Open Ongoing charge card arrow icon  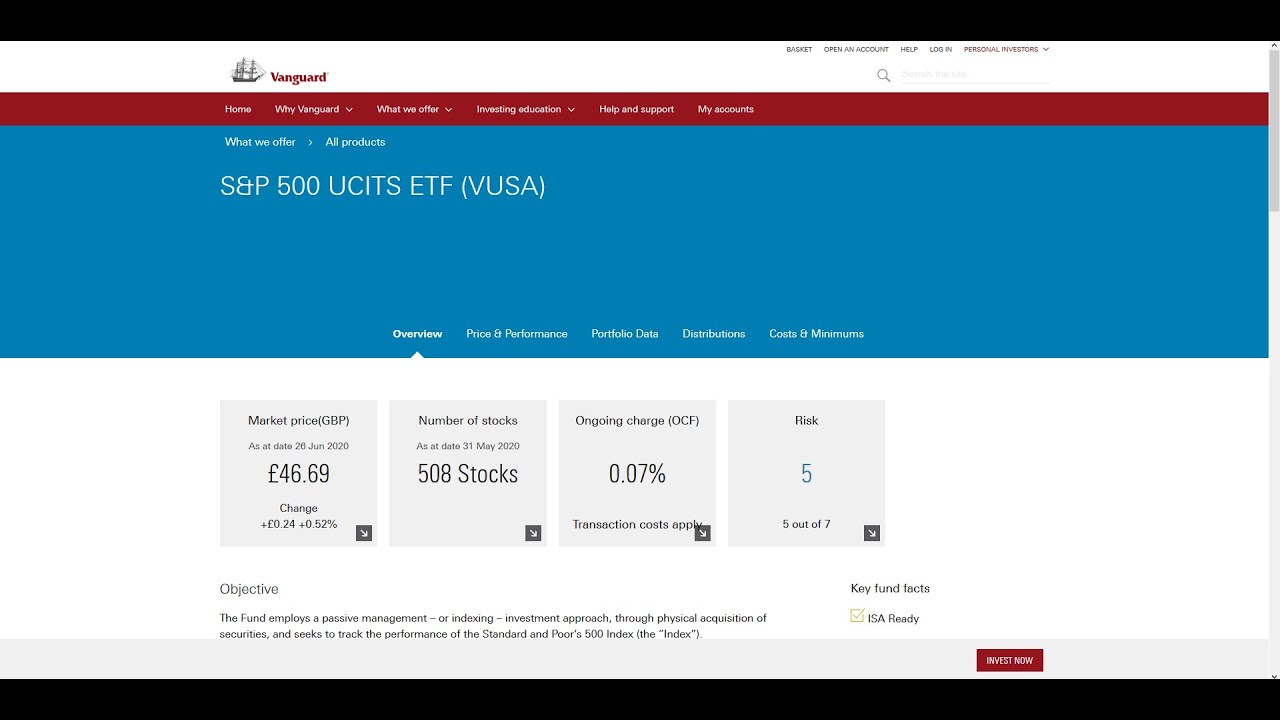[702, 533]
